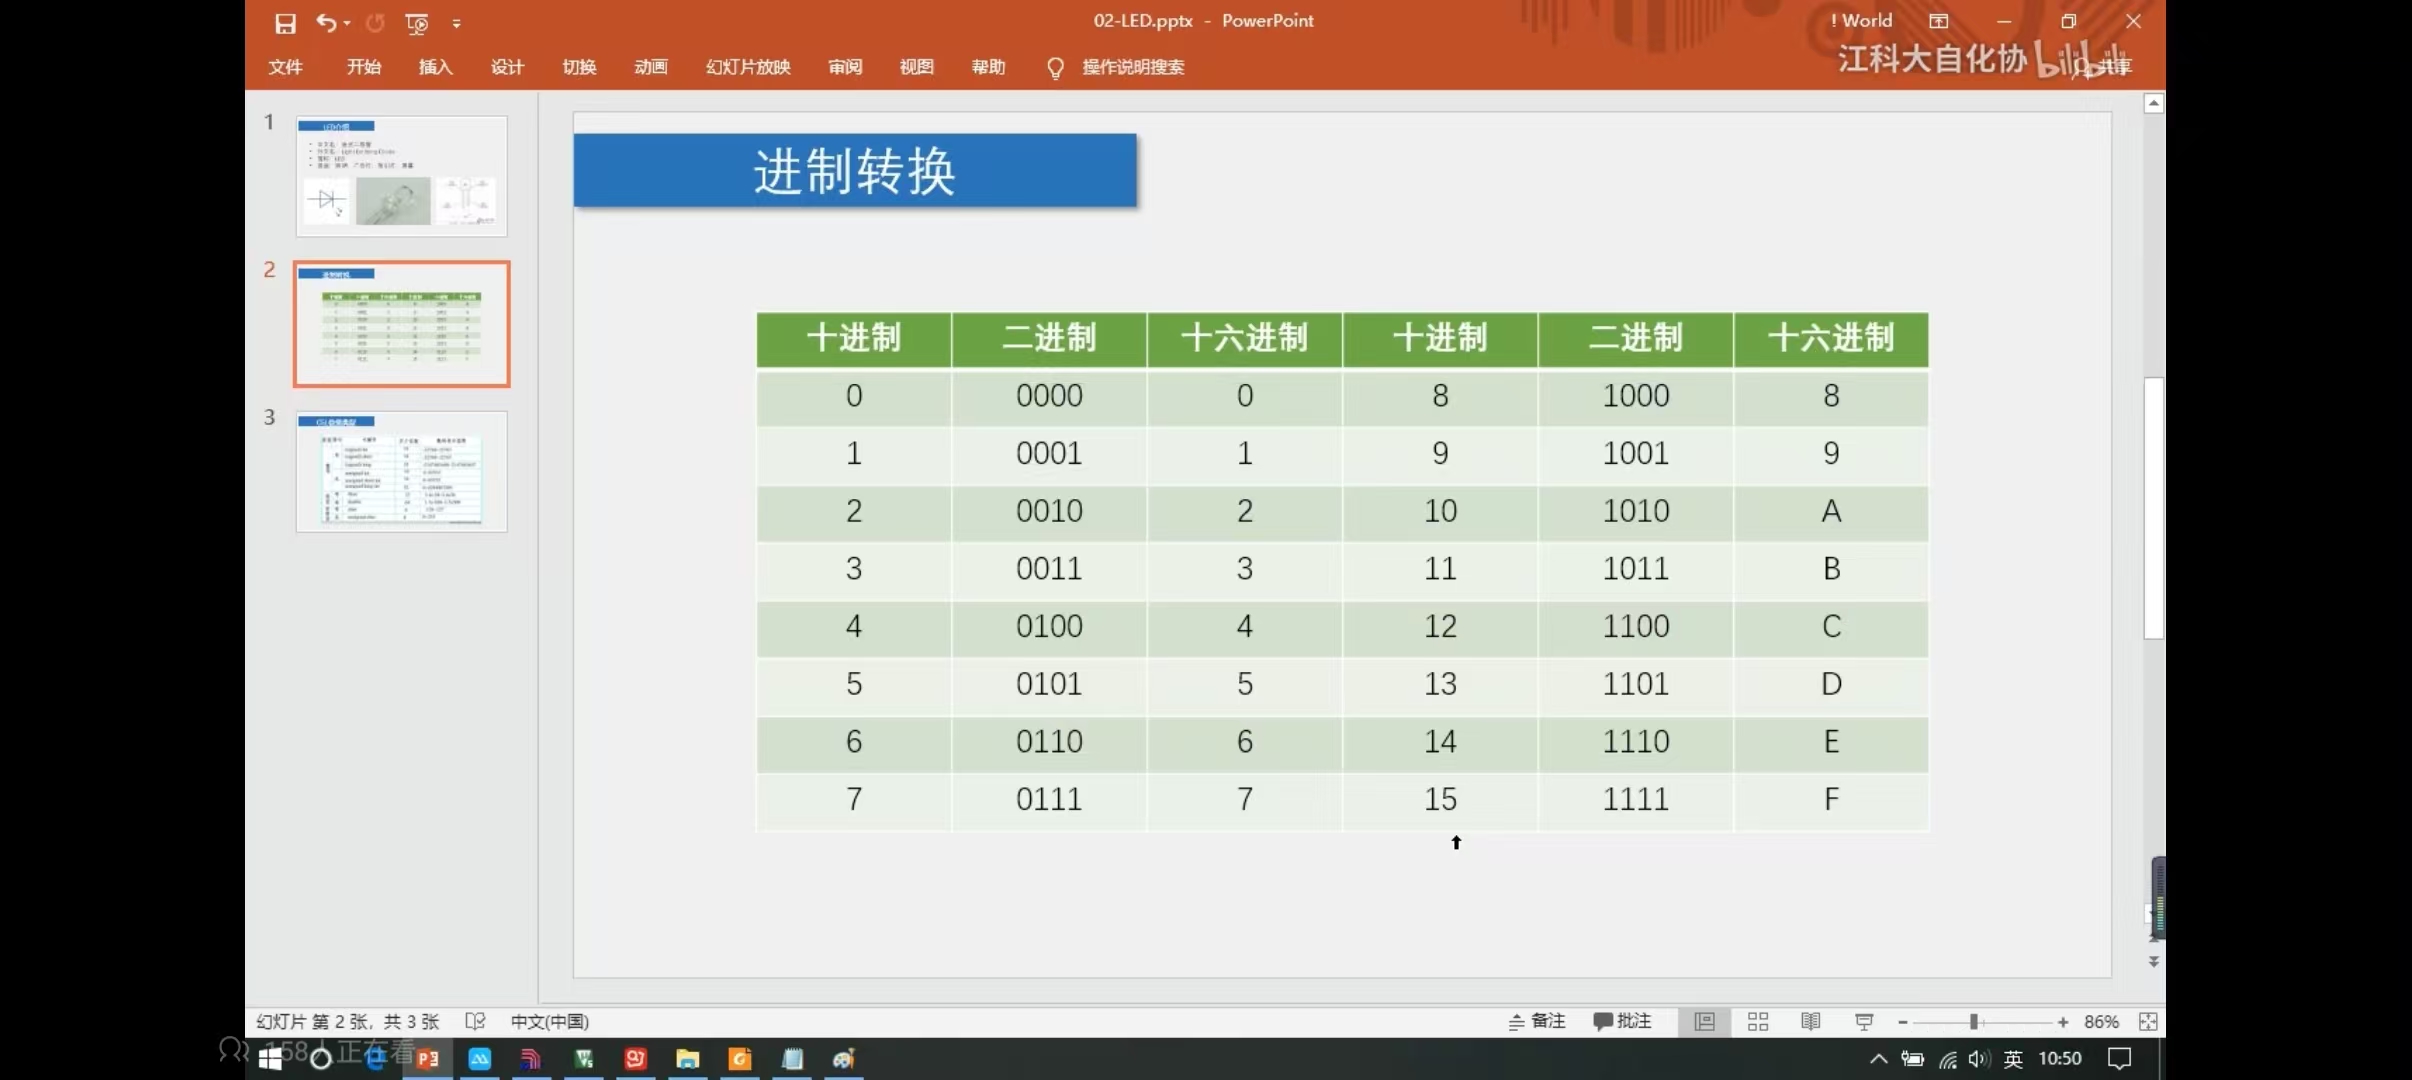
Task: Click the Undo icon
Action: tap(327, 23)
